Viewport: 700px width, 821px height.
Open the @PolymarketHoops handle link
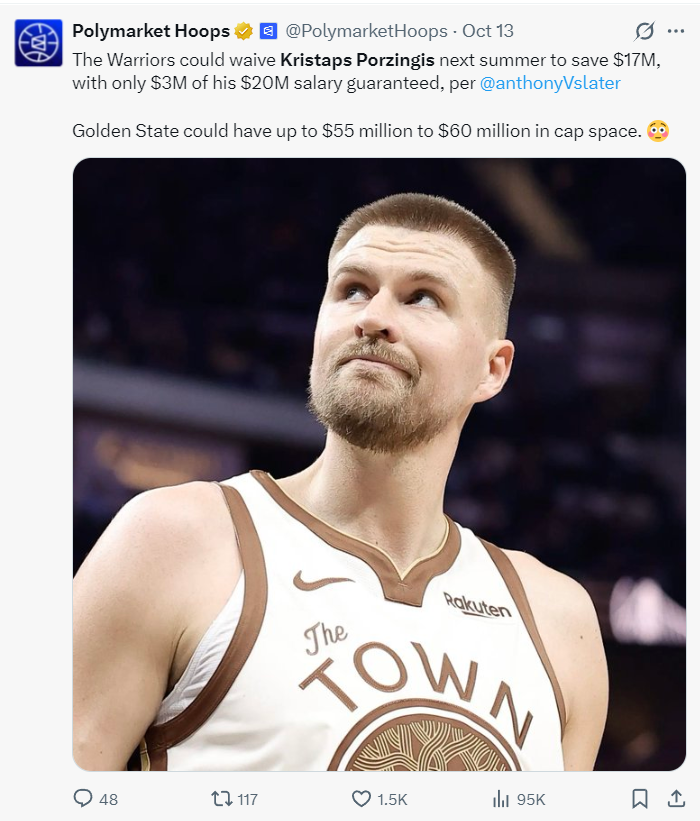point(366,31)
